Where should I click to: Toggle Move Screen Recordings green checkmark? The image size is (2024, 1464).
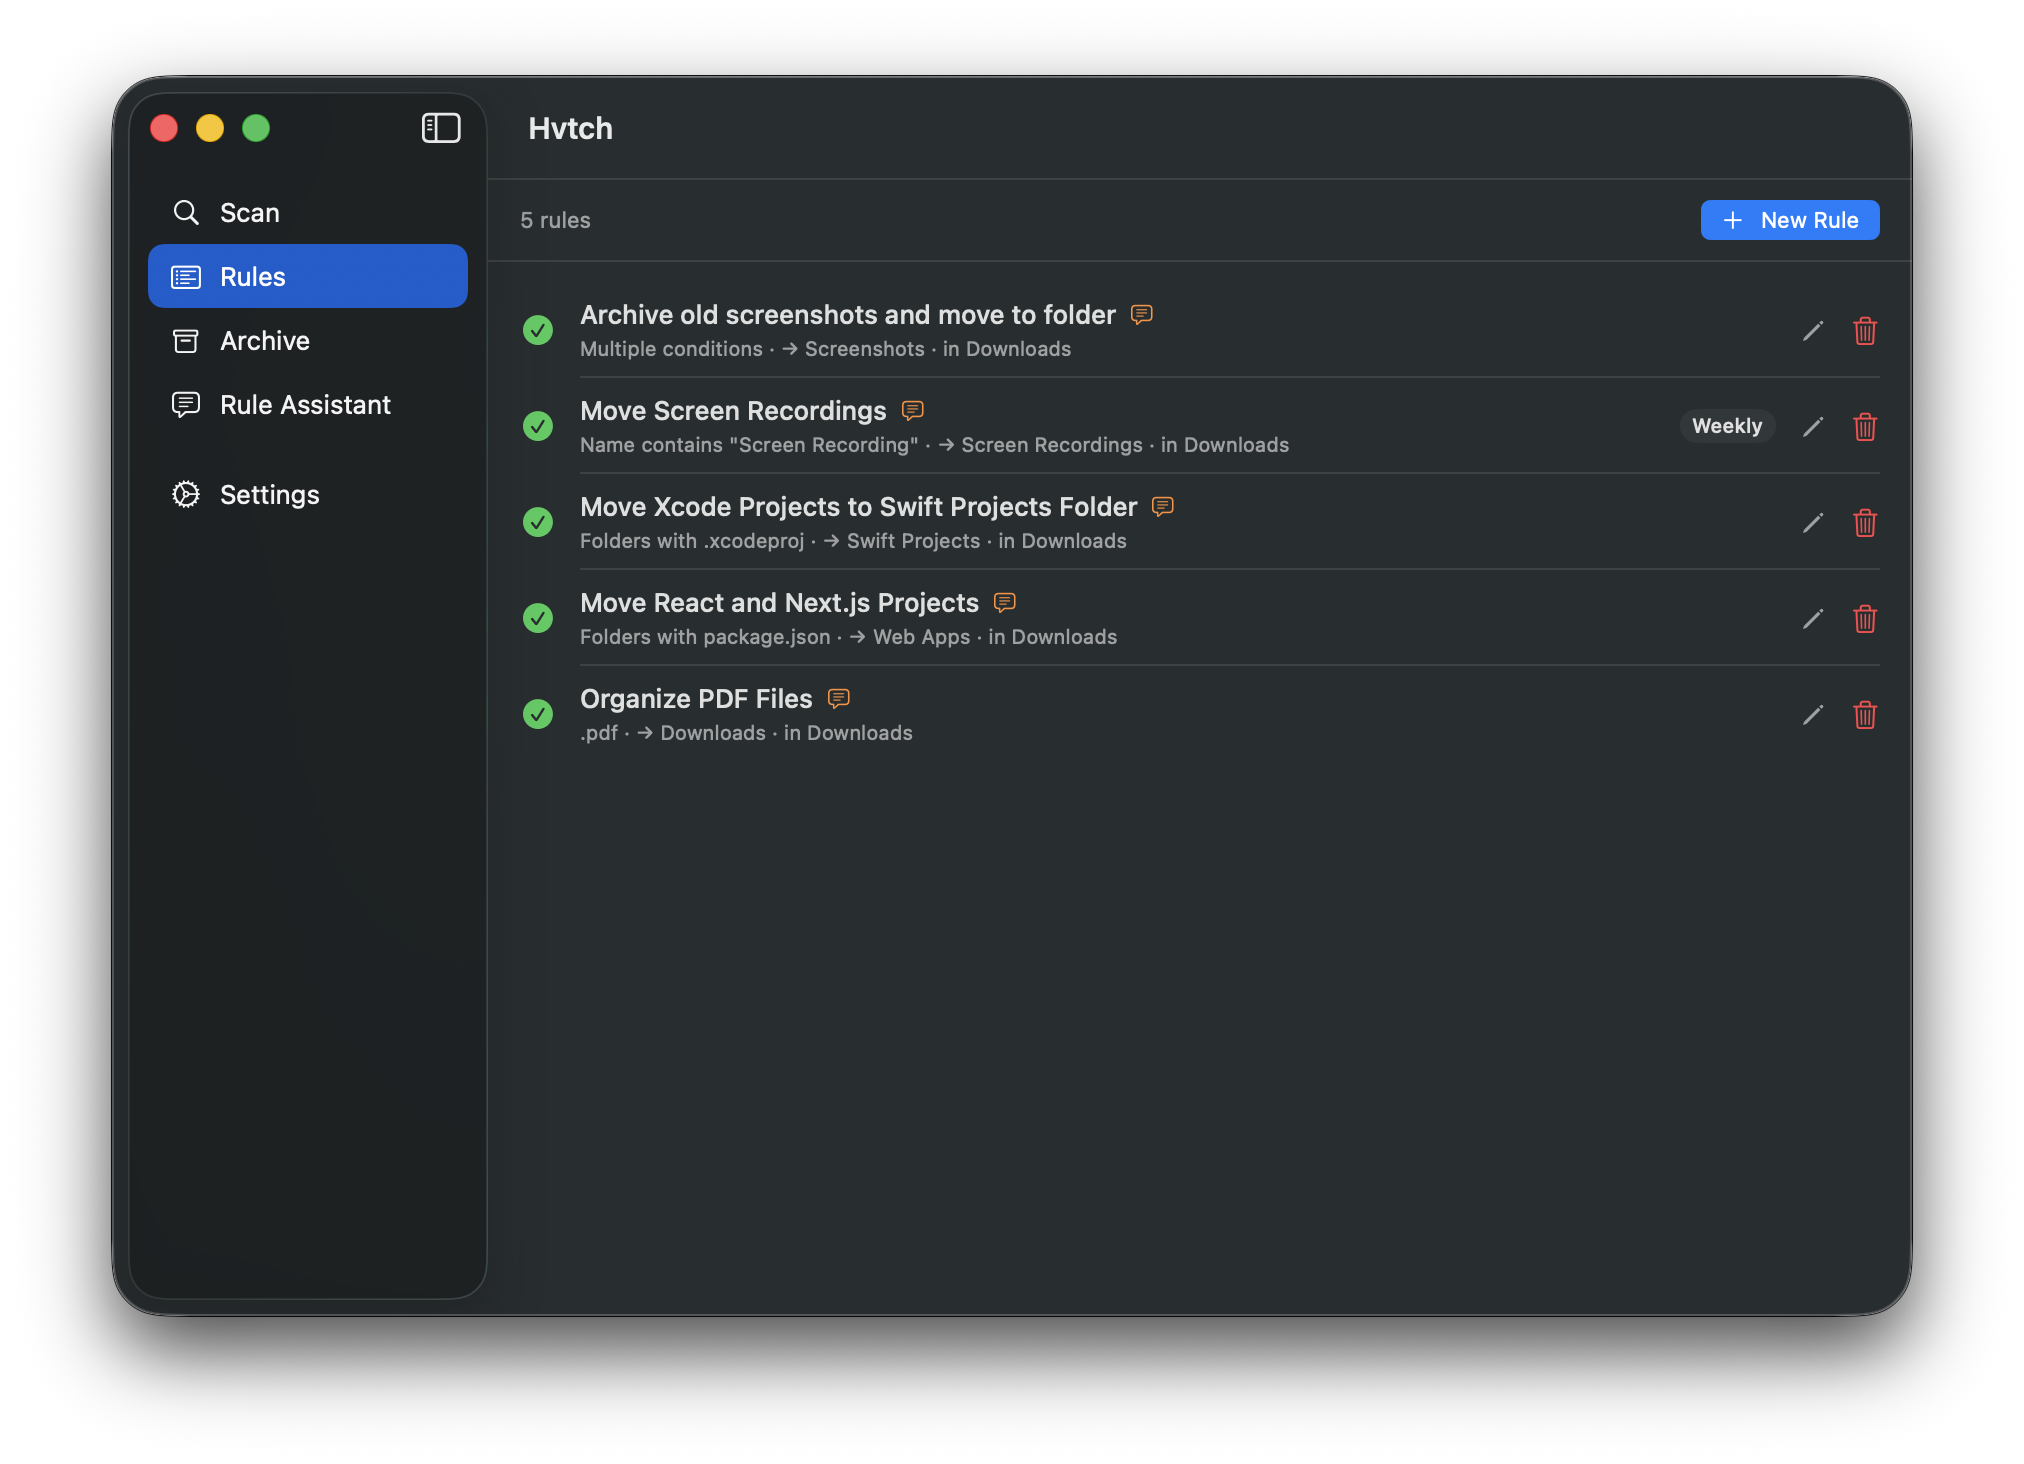[538, 426]
